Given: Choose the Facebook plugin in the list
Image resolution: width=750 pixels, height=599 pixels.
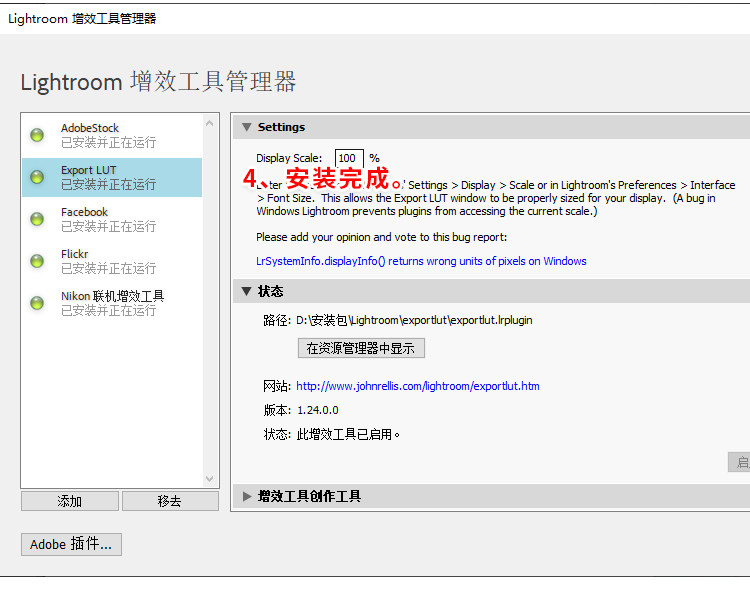Looking at the screenshot, I should pyautogui.click(x=112, y=219).
